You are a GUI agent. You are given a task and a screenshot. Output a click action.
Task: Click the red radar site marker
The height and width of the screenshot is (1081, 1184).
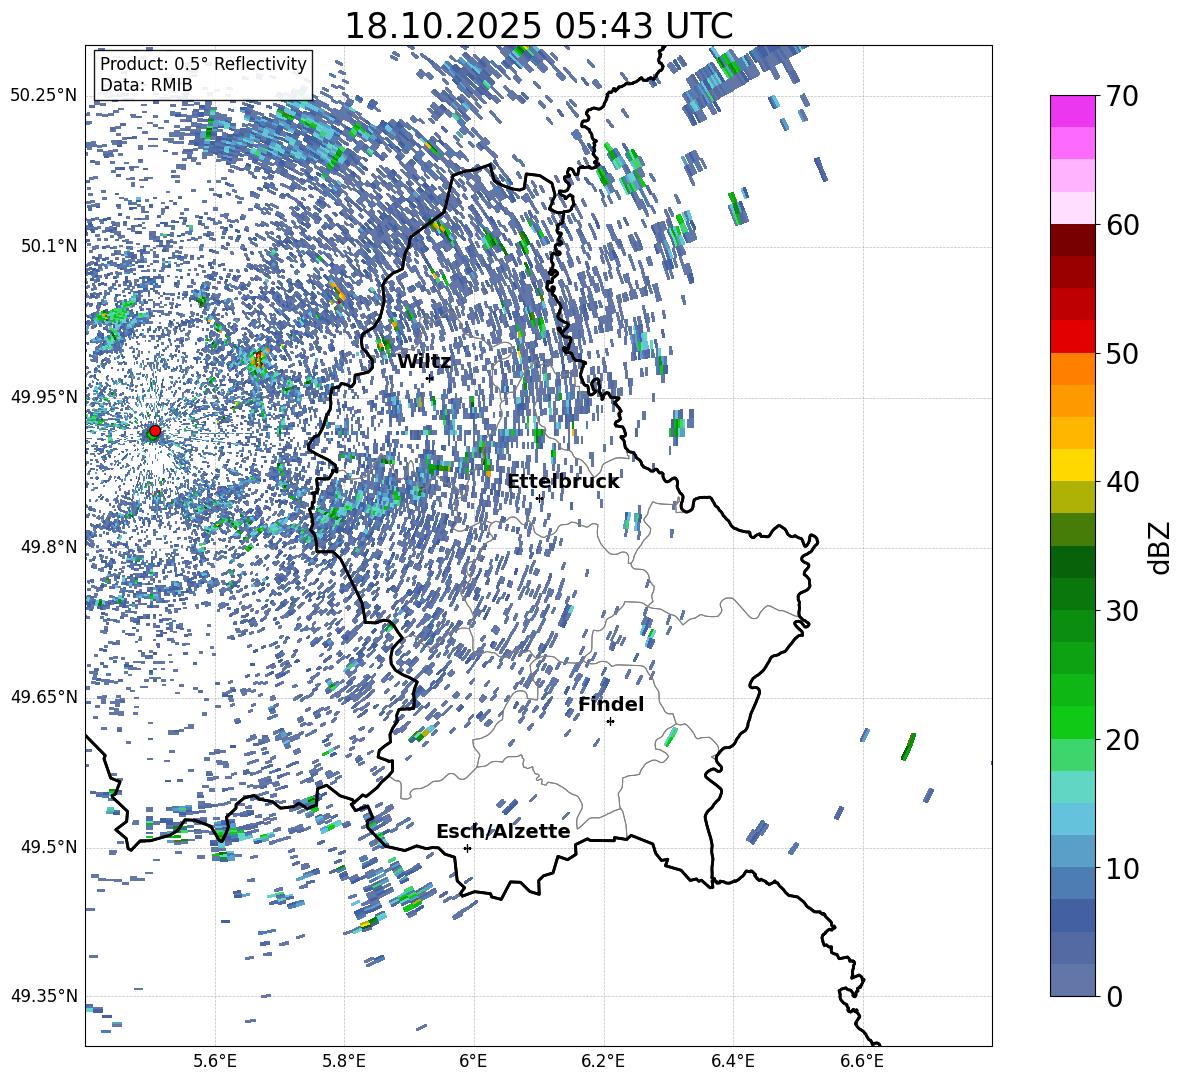click(154, 431)
